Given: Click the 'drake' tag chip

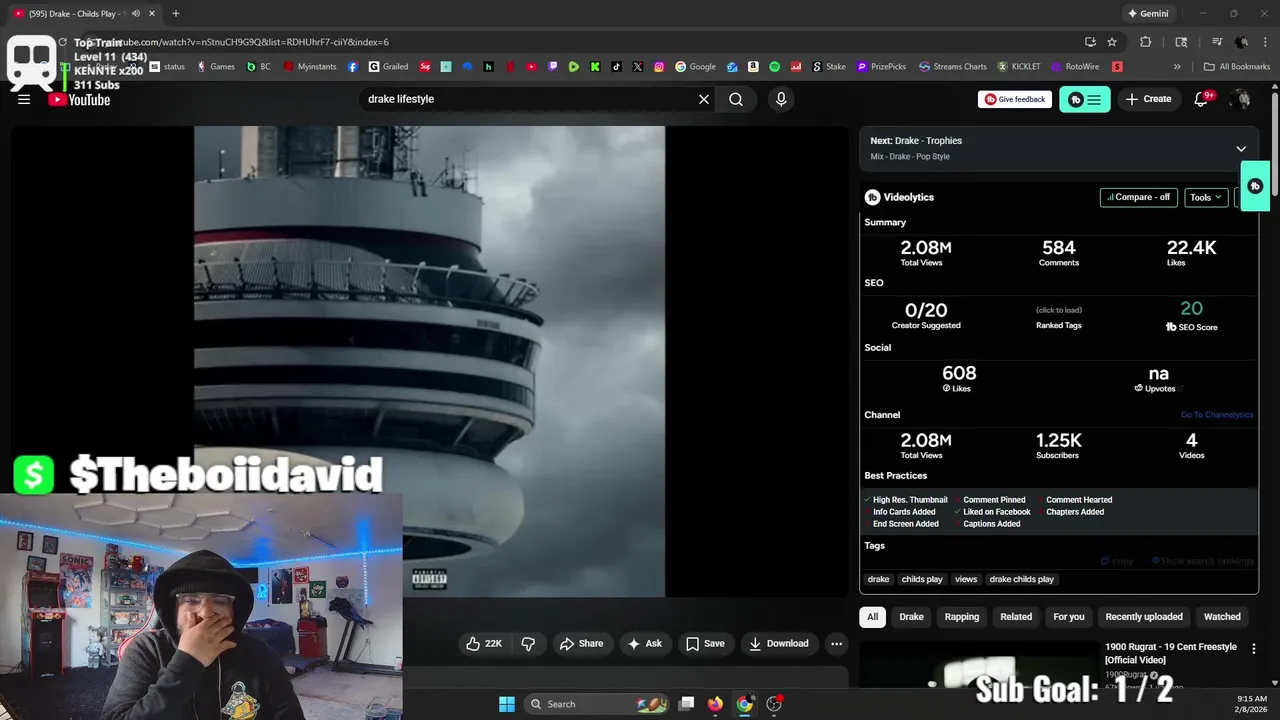Looking at the screenshot, I should click(x=878, y=579).
